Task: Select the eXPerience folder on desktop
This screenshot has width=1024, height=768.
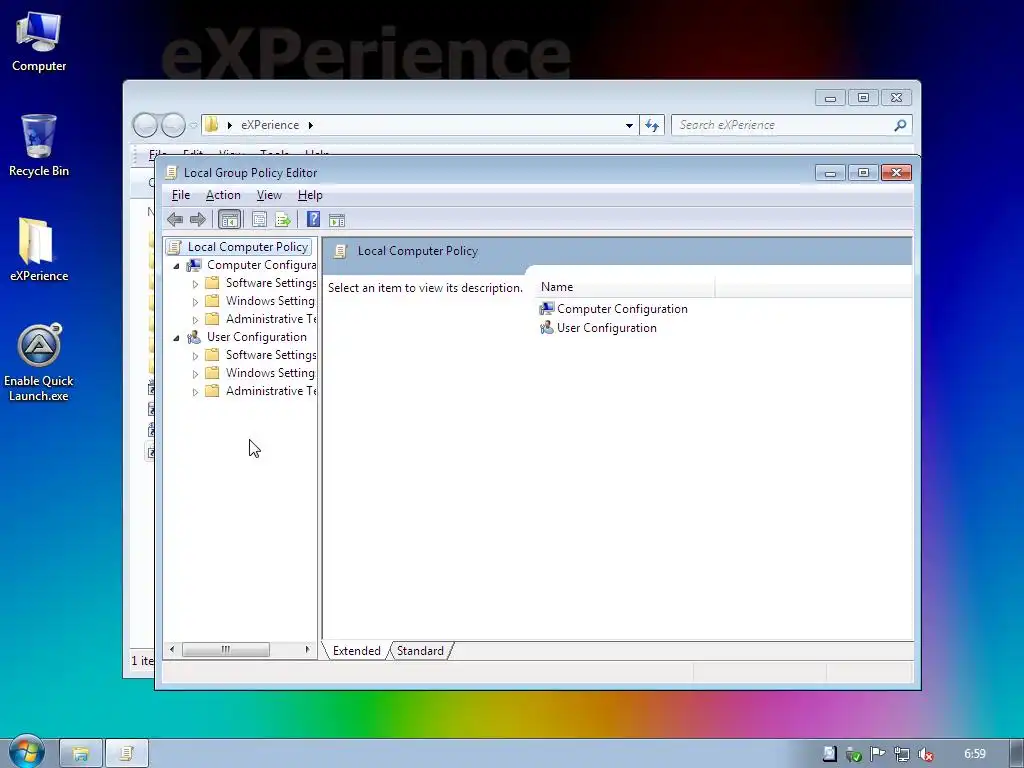Action: pyautogui.click(x=39, y=249)
